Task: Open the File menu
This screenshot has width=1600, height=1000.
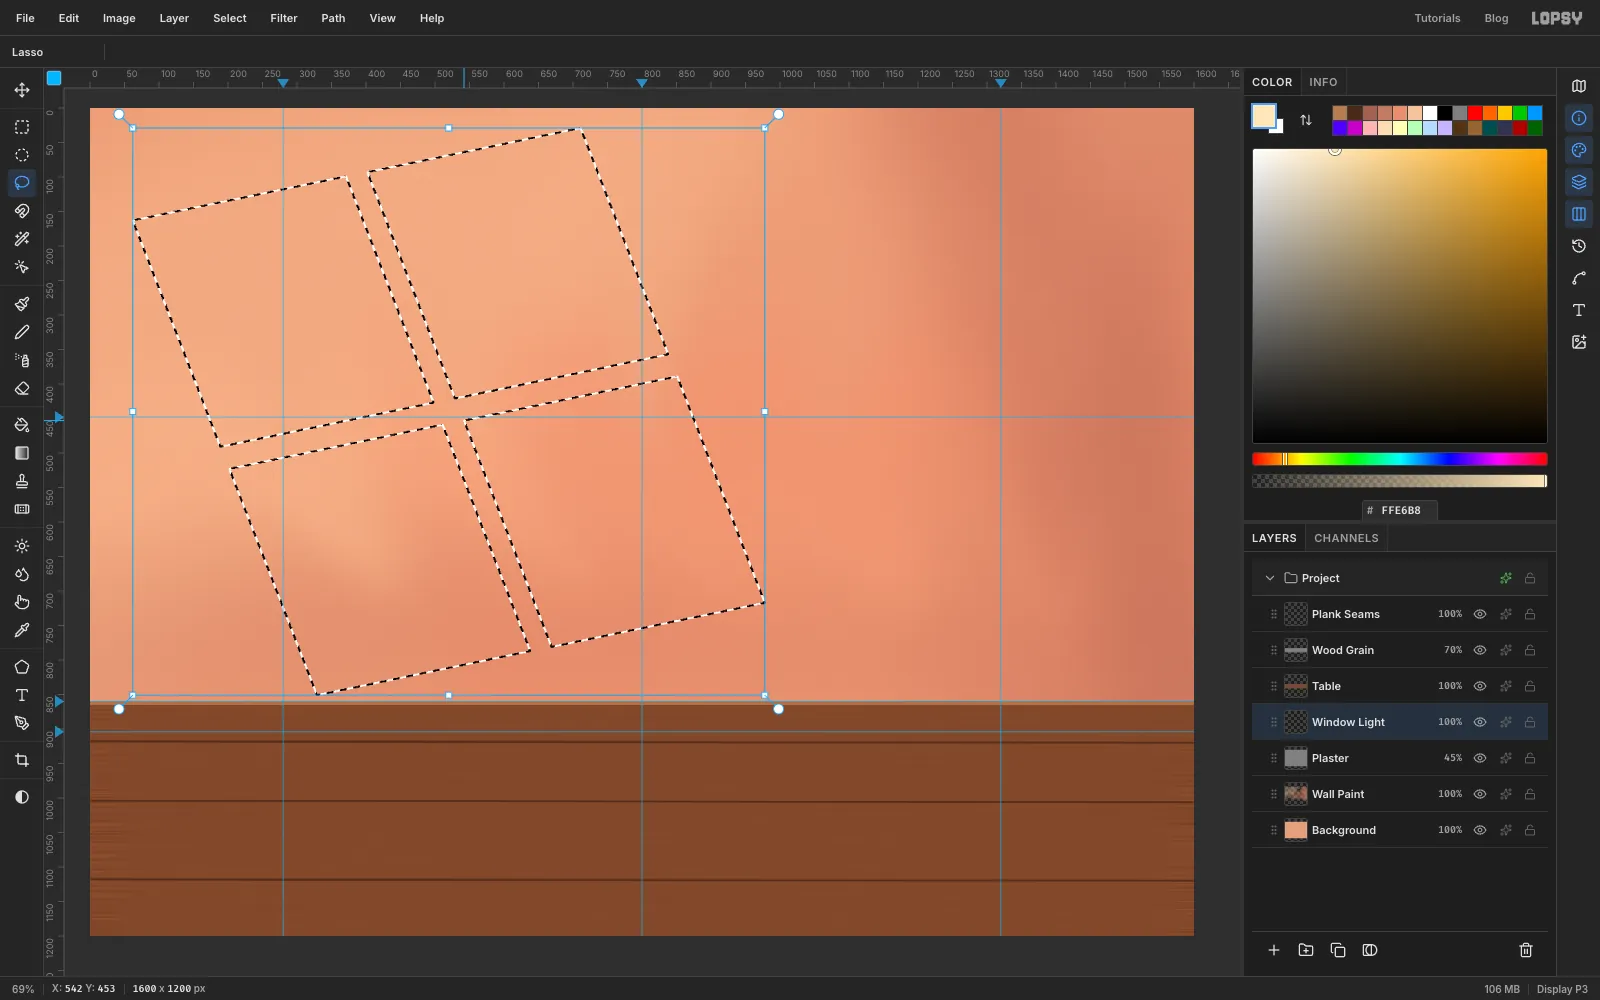Action: coord(25,18)
